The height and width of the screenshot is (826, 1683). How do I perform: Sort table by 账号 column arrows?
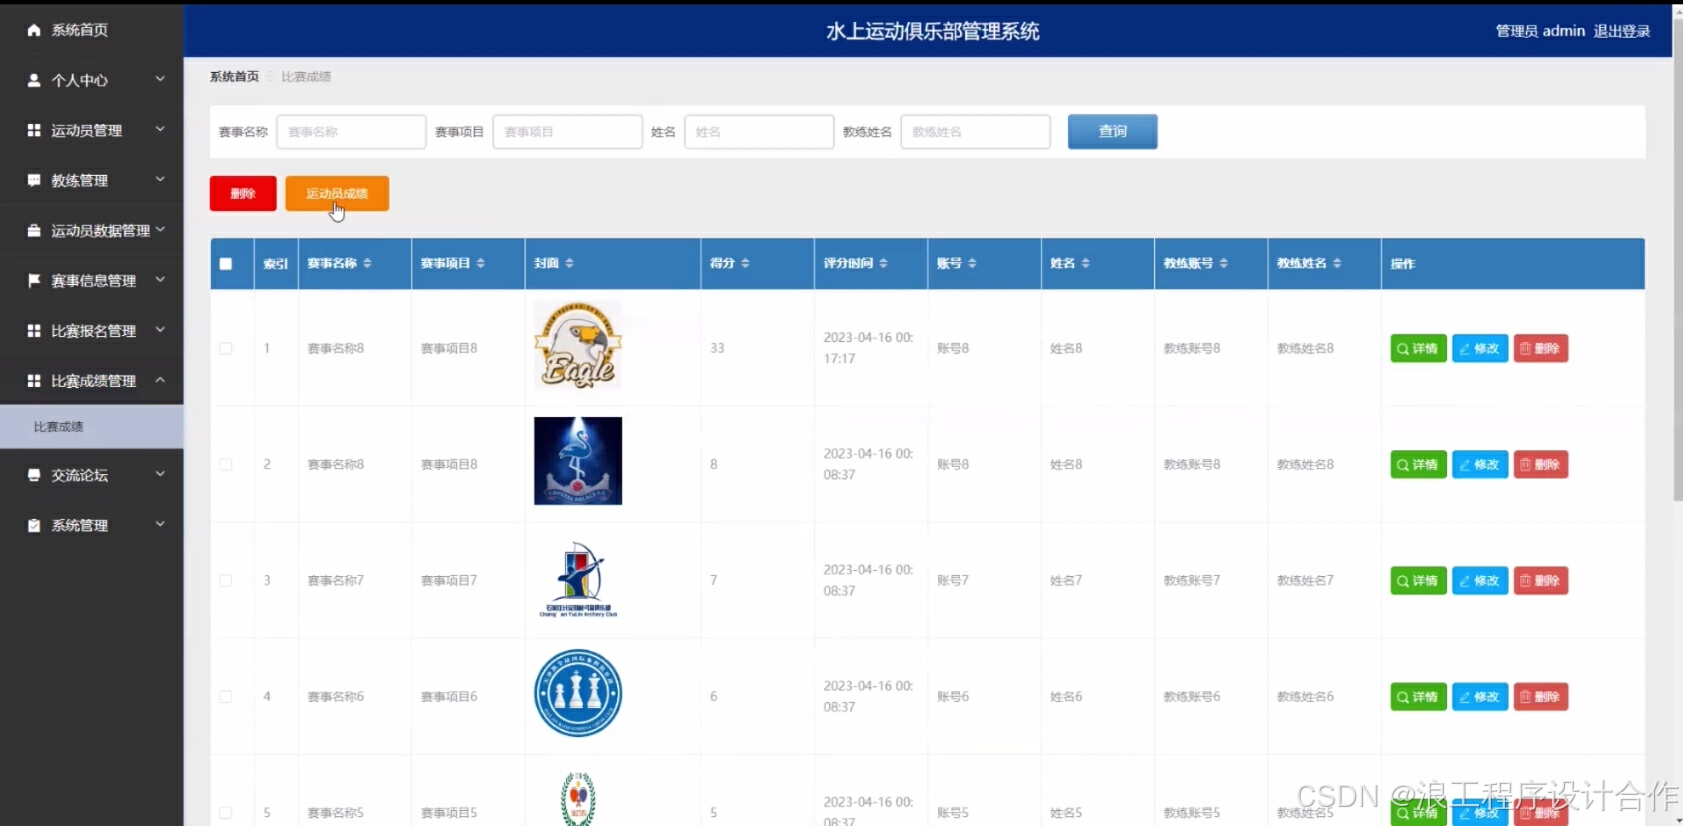973,263
